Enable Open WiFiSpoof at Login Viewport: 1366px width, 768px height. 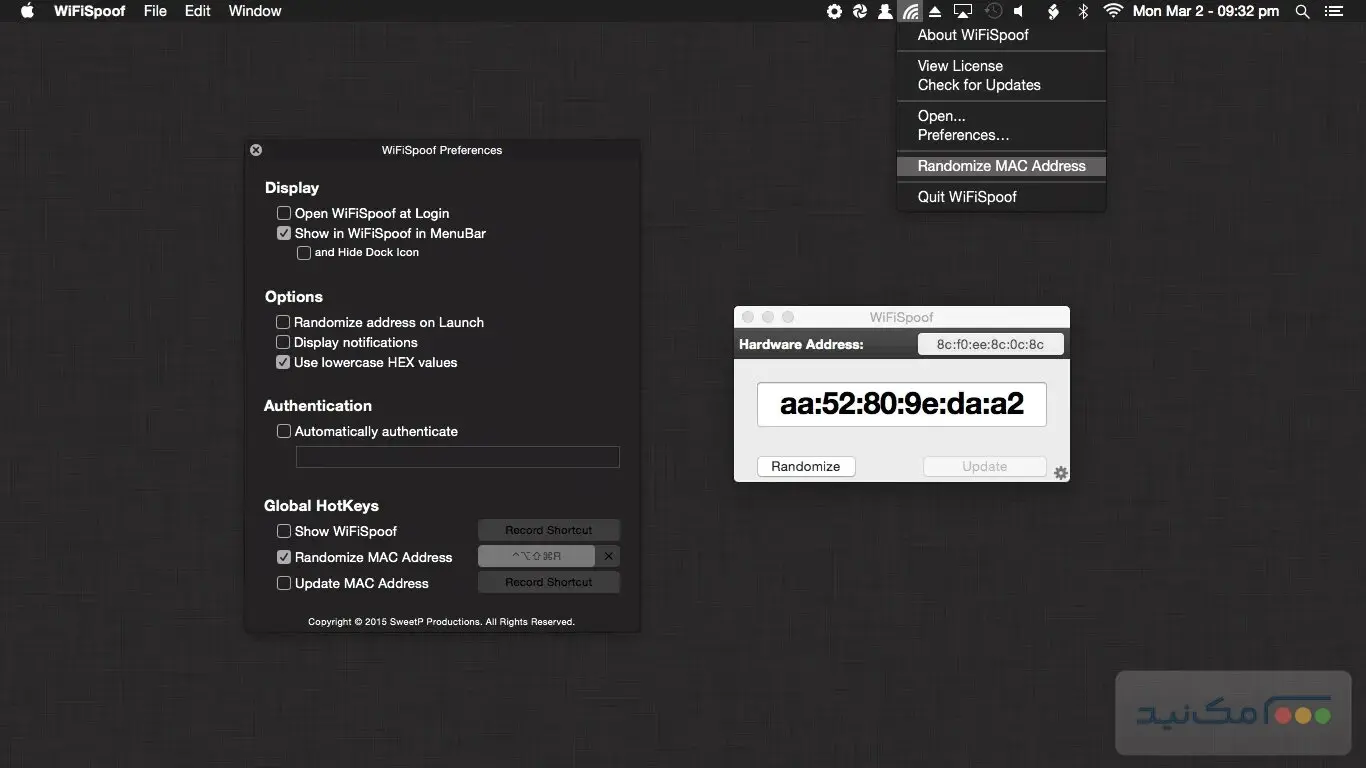(x=284, y=213)
